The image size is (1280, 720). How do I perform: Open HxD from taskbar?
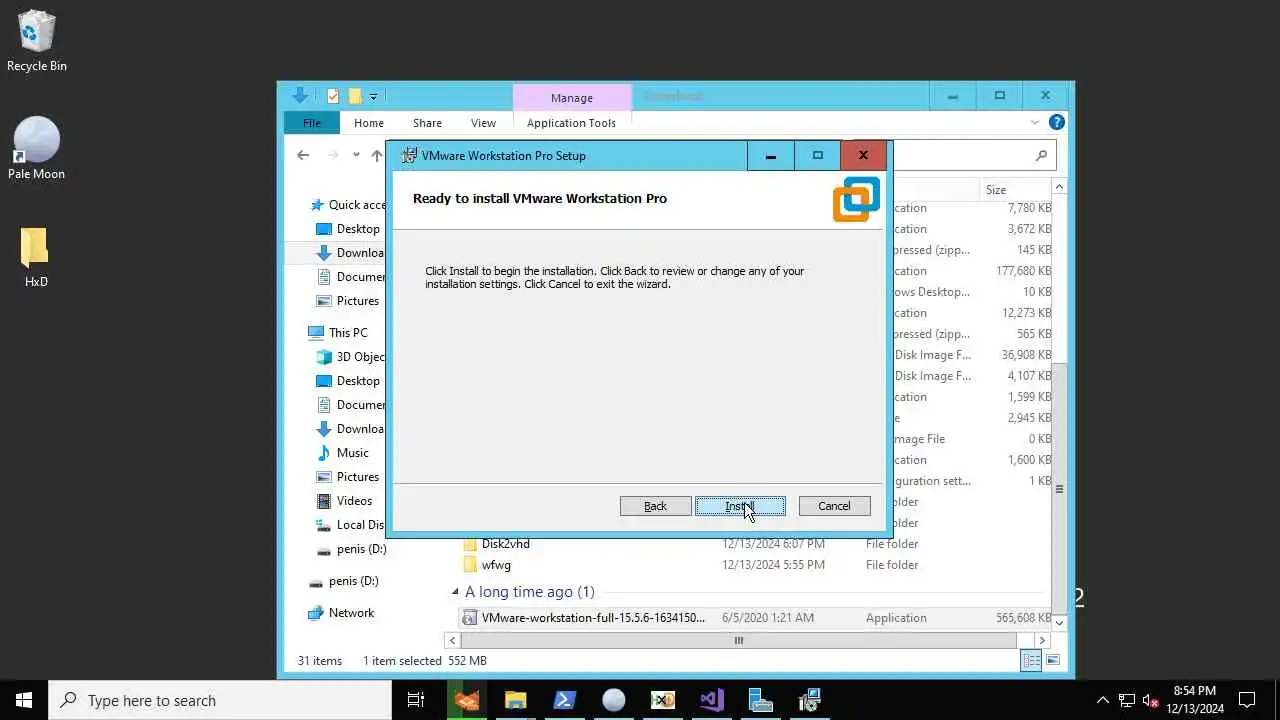tap(663, 700)
